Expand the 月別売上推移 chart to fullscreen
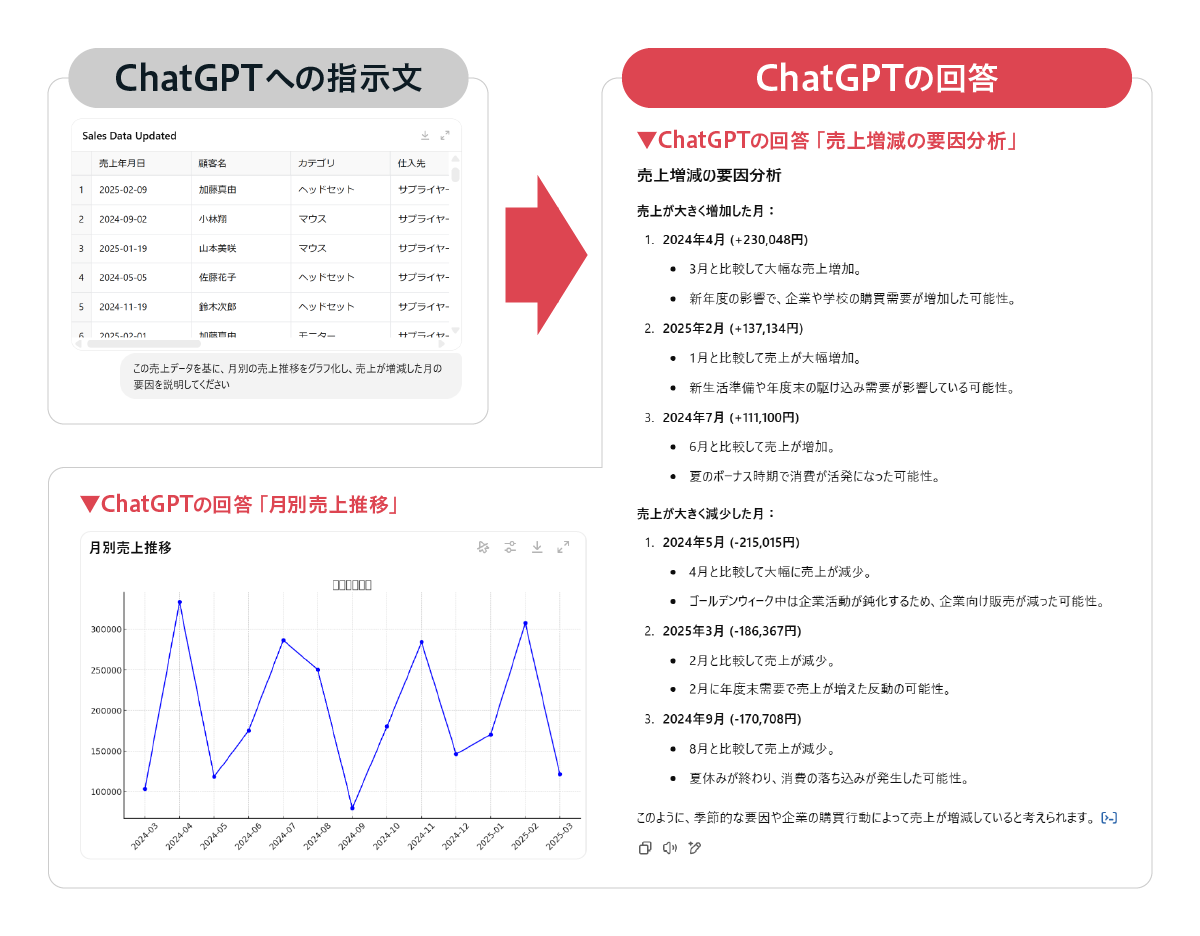Screen dimensions: 1200x936 point(563,547)
